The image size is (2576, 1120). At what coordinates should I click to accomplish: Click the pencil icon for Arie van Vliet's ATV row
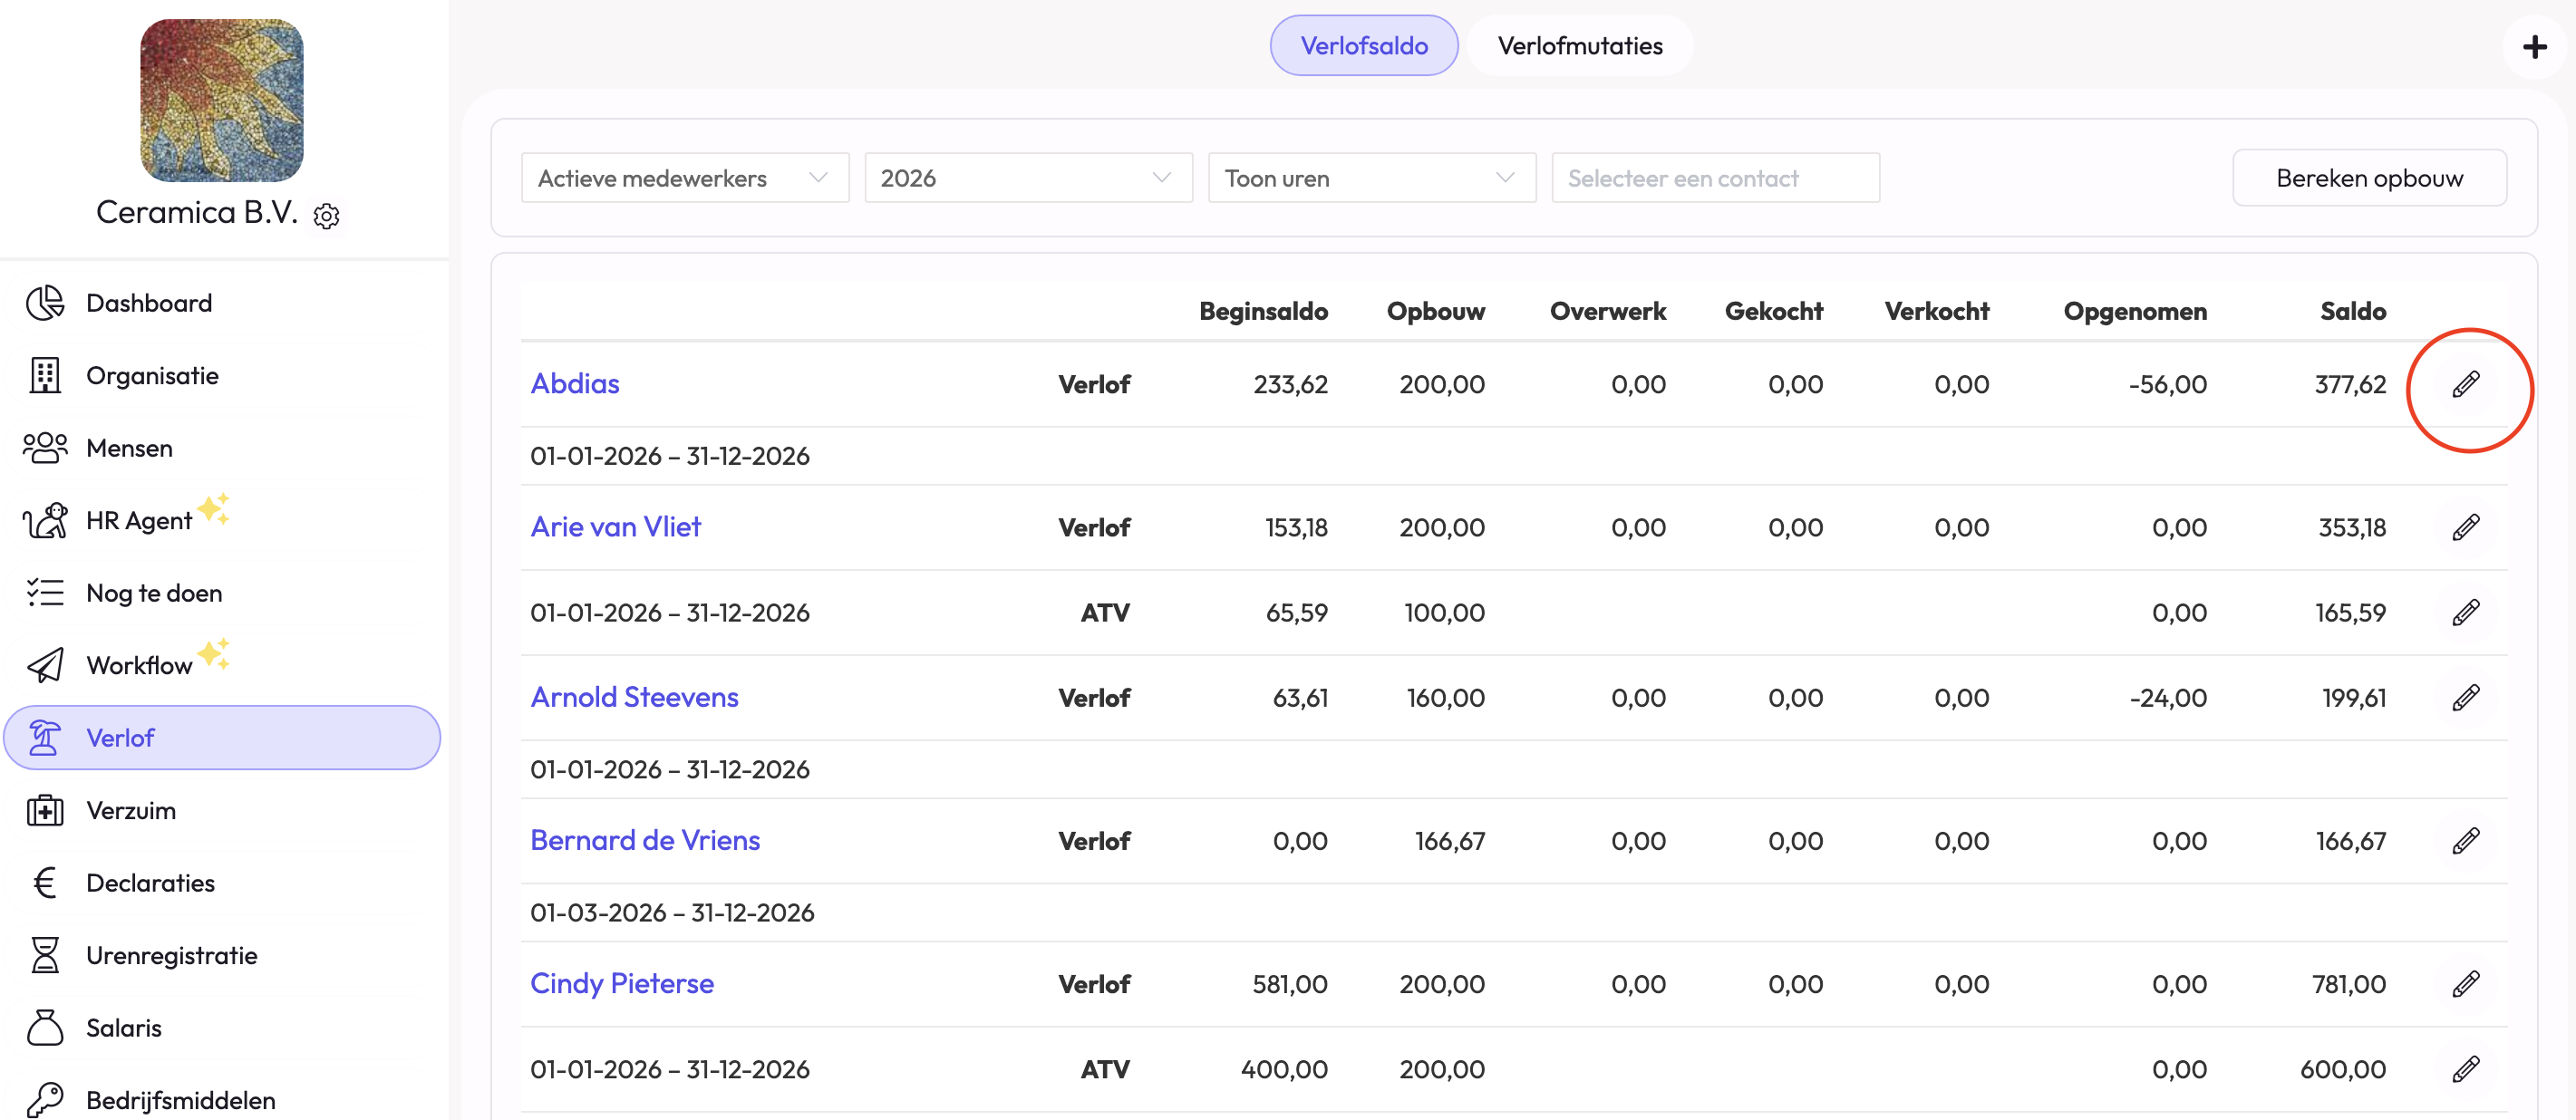pos(2465,612)
